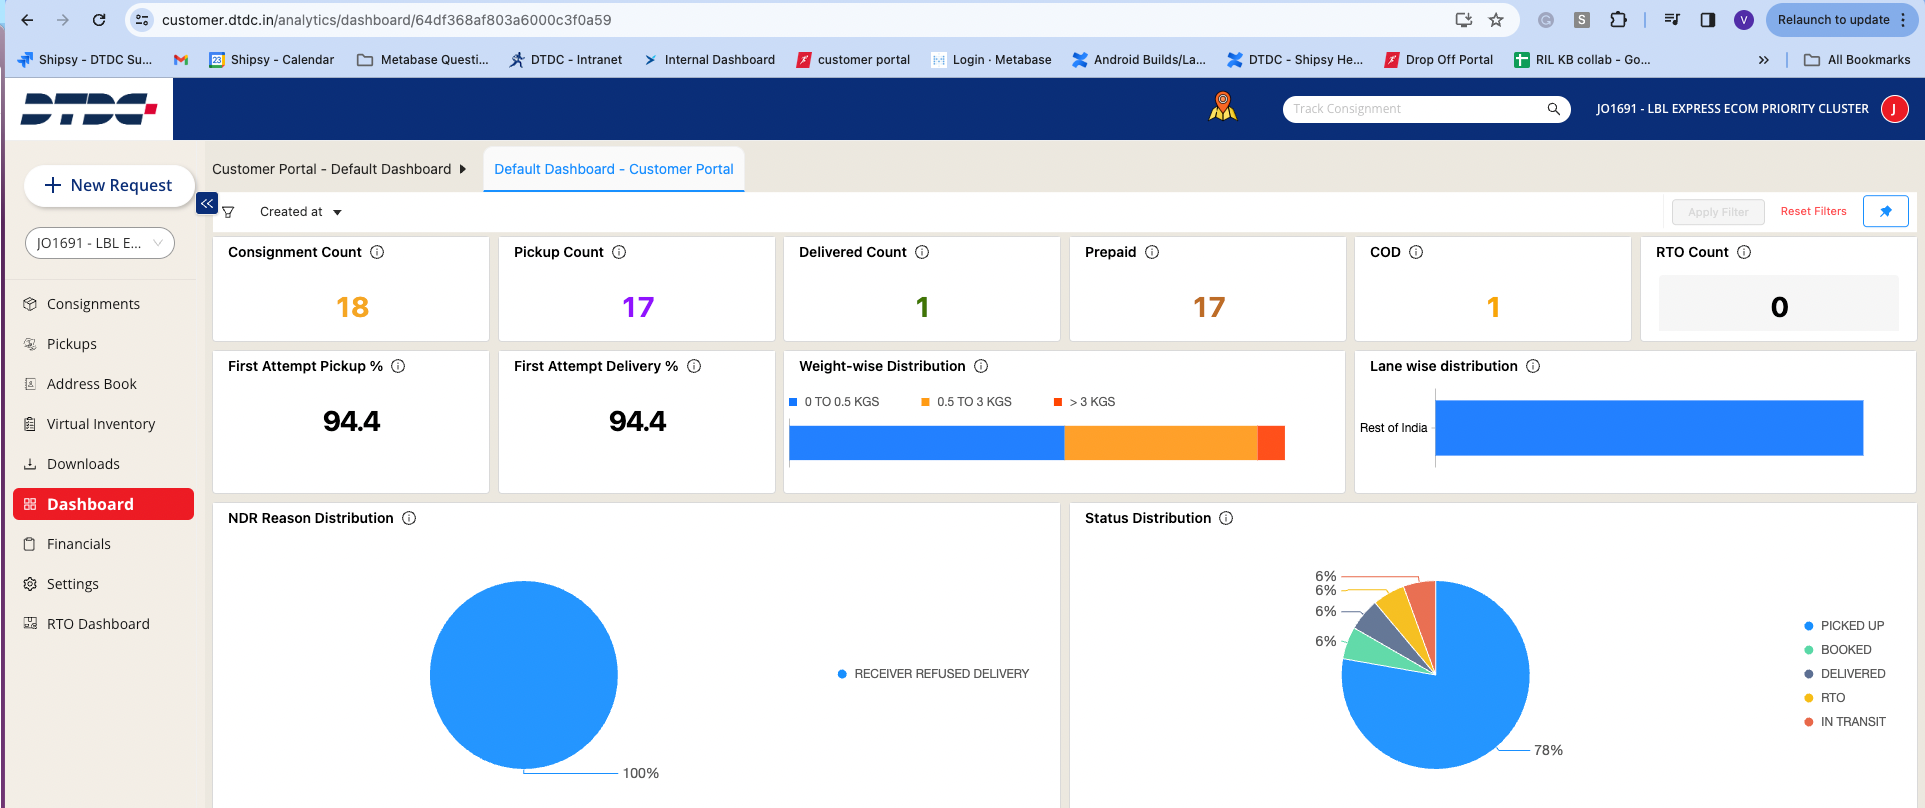Click the red J user avatar
Viewport: 1925px width, 808px height.
tap(1894, 109)
